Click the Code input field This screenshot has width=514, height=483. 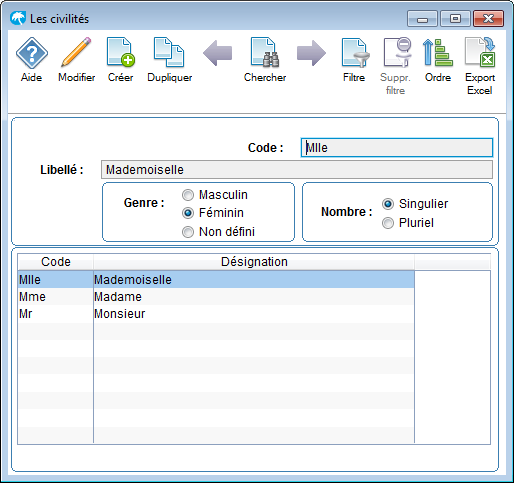tap(397, 148)
